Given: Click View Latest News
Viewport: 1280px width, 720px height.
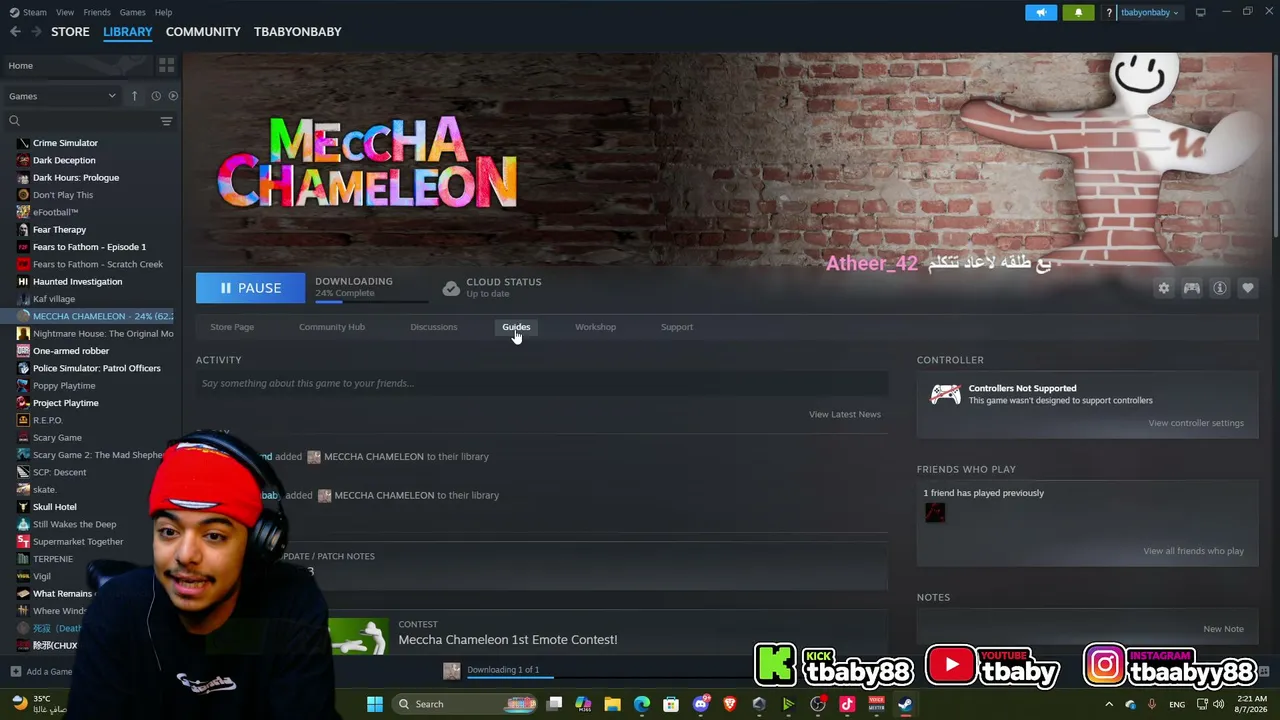Looking at the screenshot, I should coord(845,414).
